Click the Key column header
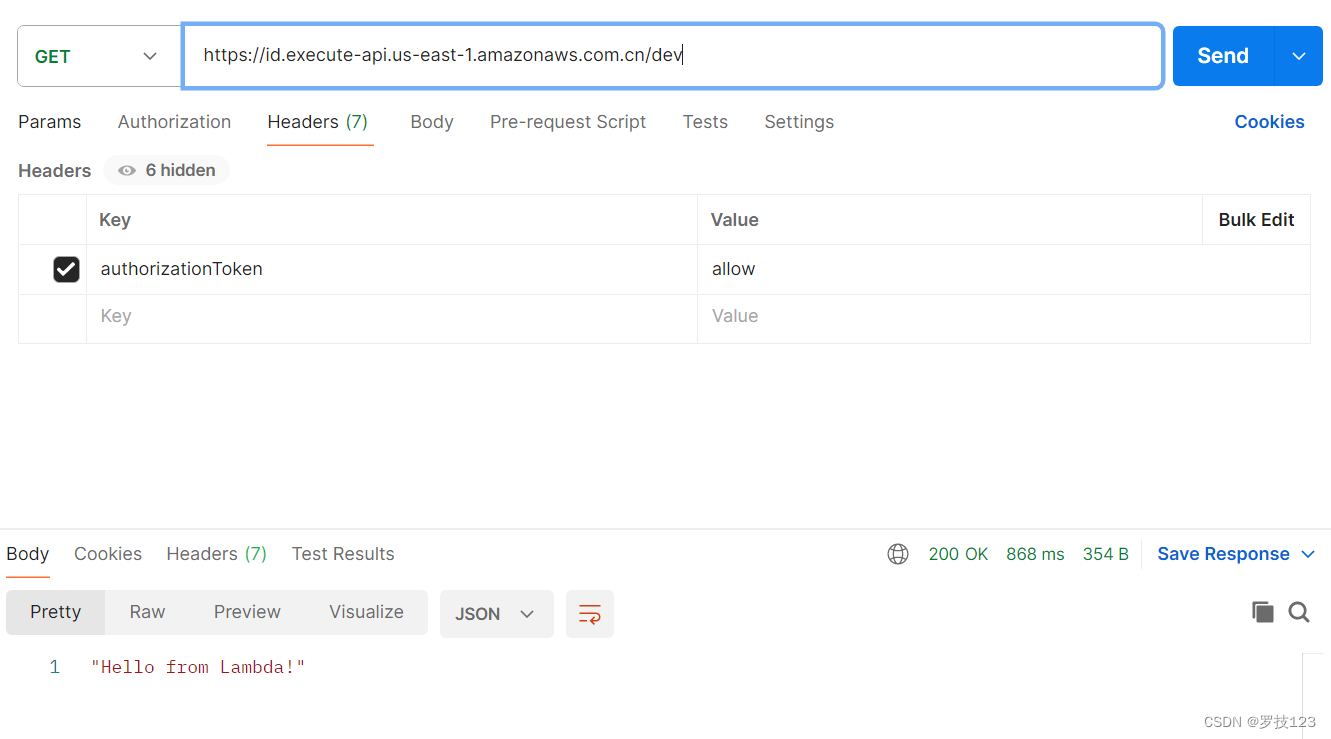This screenshot has width=1331, height=739. pos(115,220)
